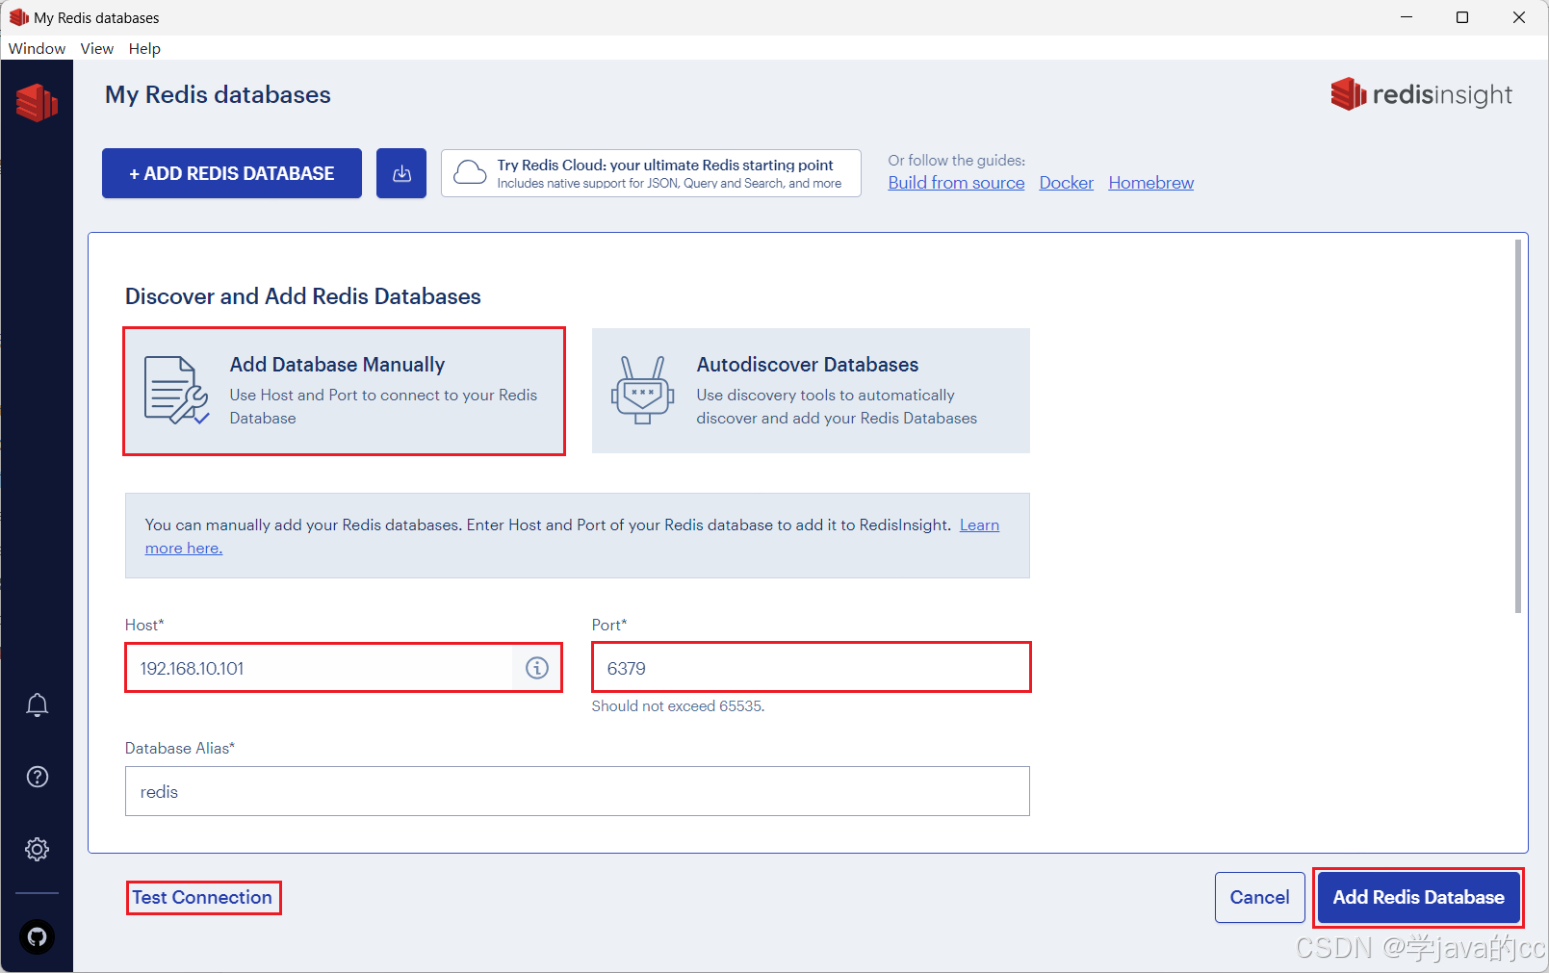The image size is (1549, 974).
Task: Click the Cancel button
Action: [1260, 897]
